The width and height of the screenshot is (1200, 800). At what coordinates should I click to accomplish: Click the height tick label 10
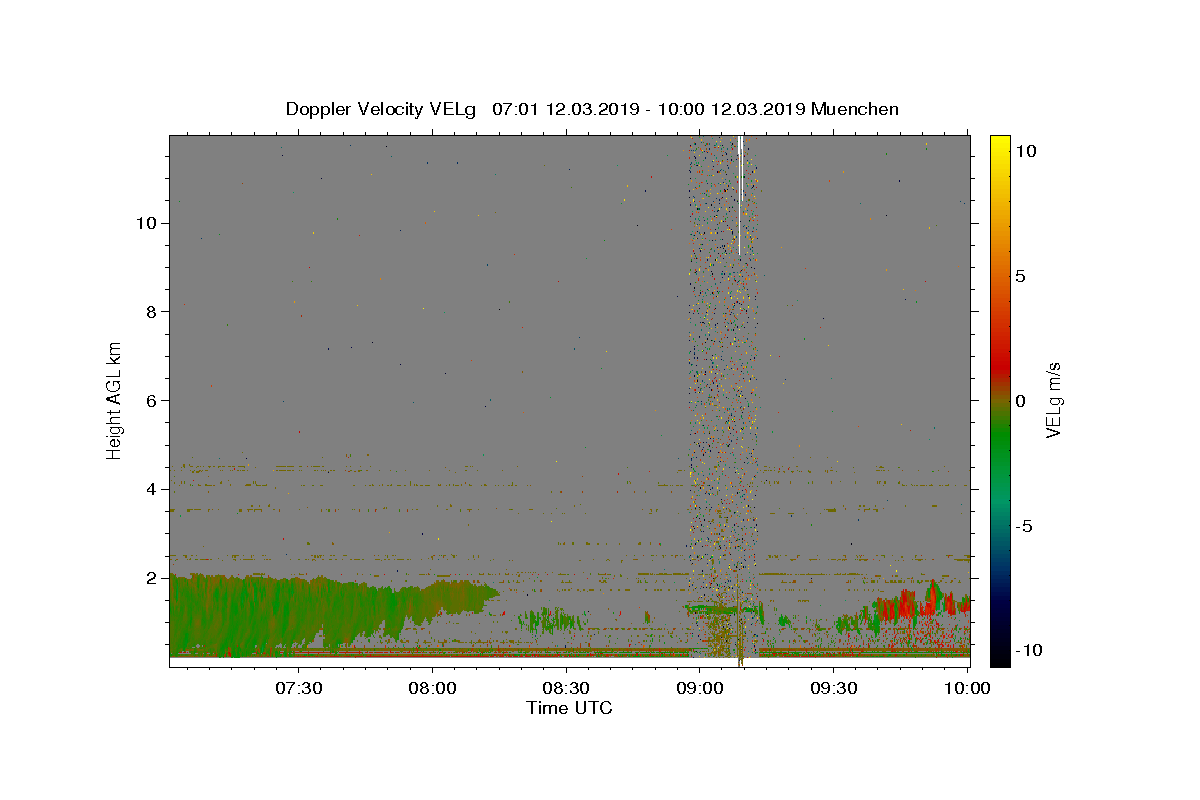pos(145,222)
